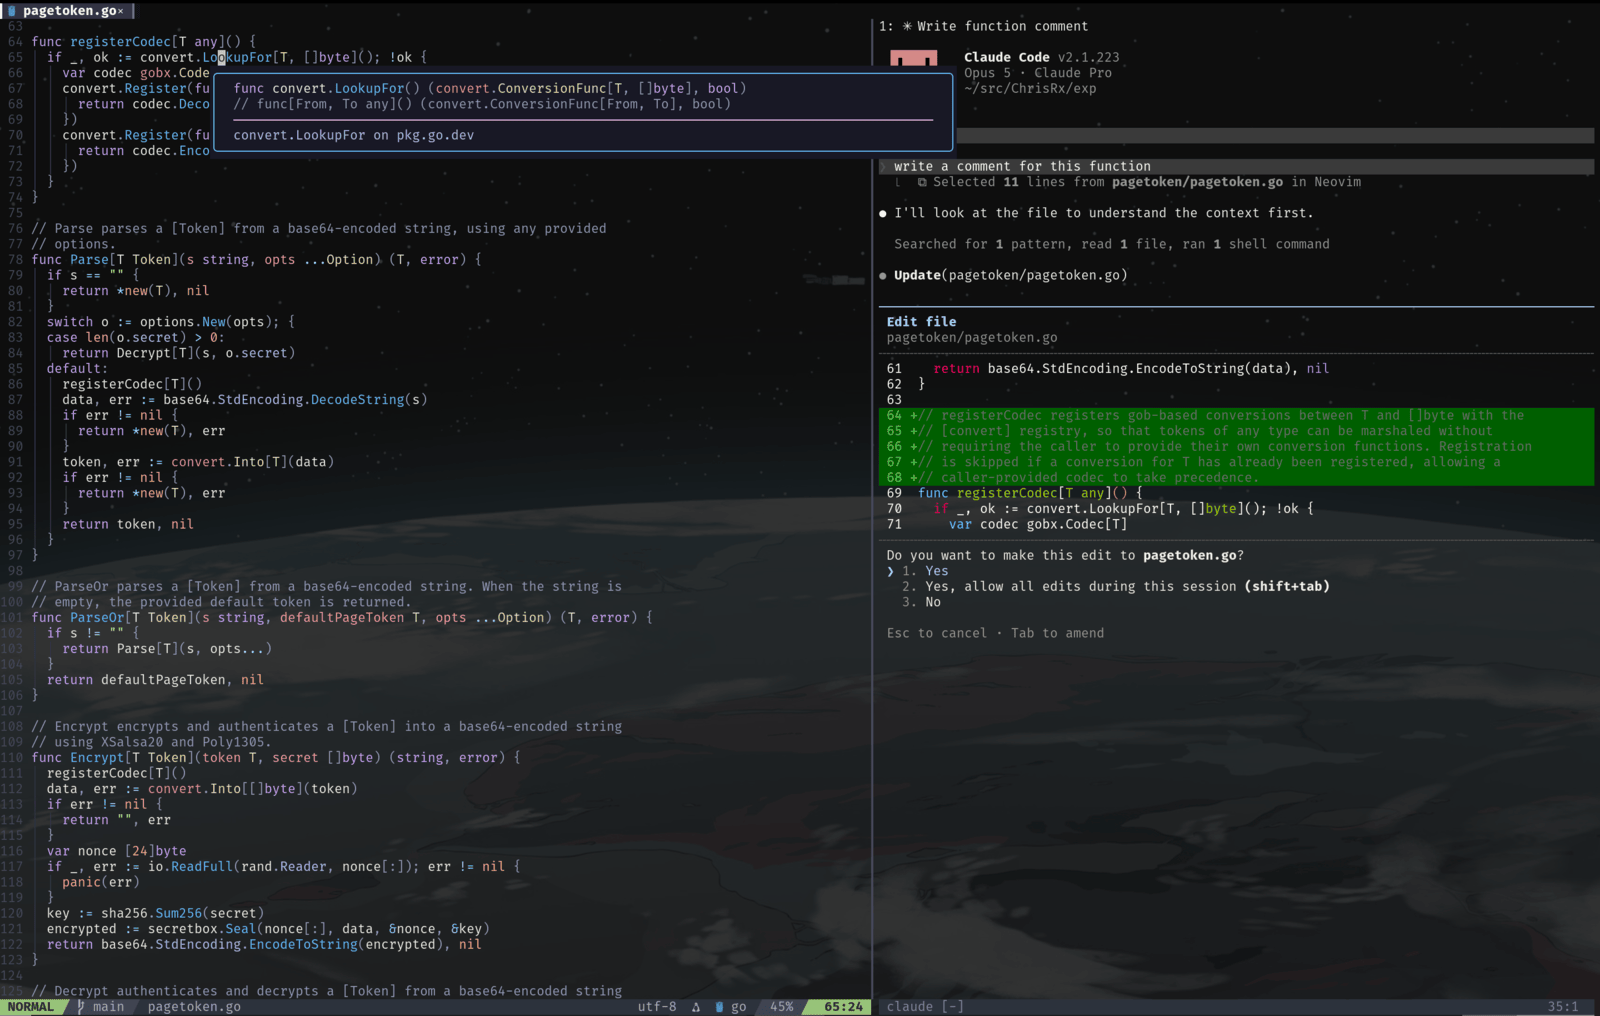Click the ~/src/ChrisRx/exp working directory text
The image size is (1600, 1016).
click(1030, 88)
